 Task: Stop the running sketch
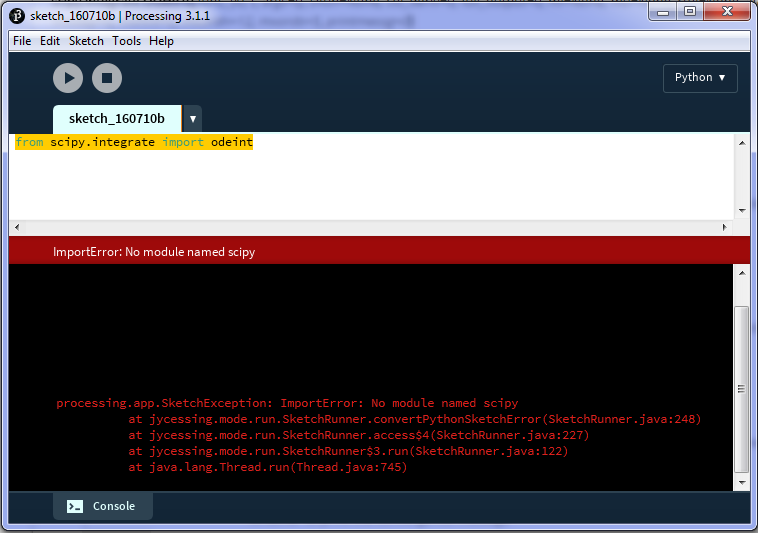coord(107,78)
